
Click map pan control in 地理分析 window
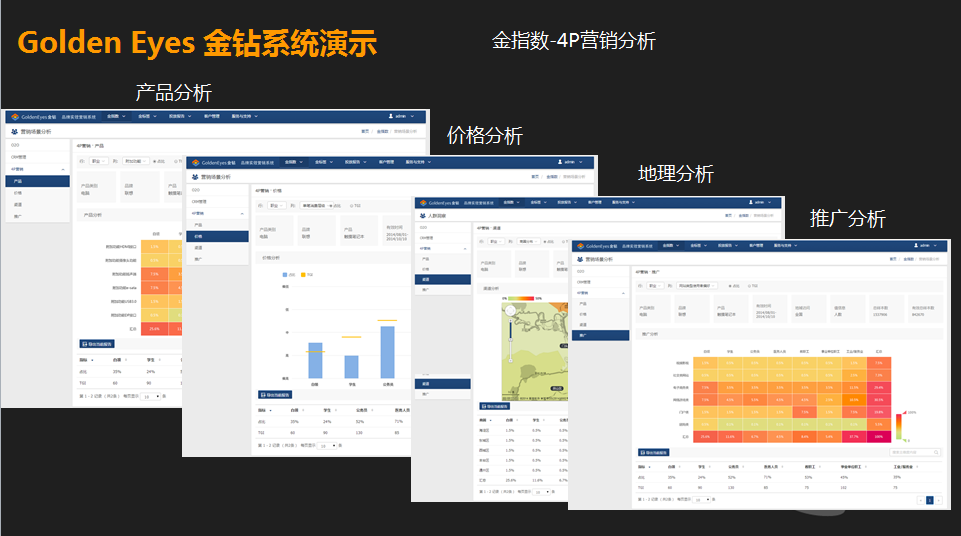(510, 311)
